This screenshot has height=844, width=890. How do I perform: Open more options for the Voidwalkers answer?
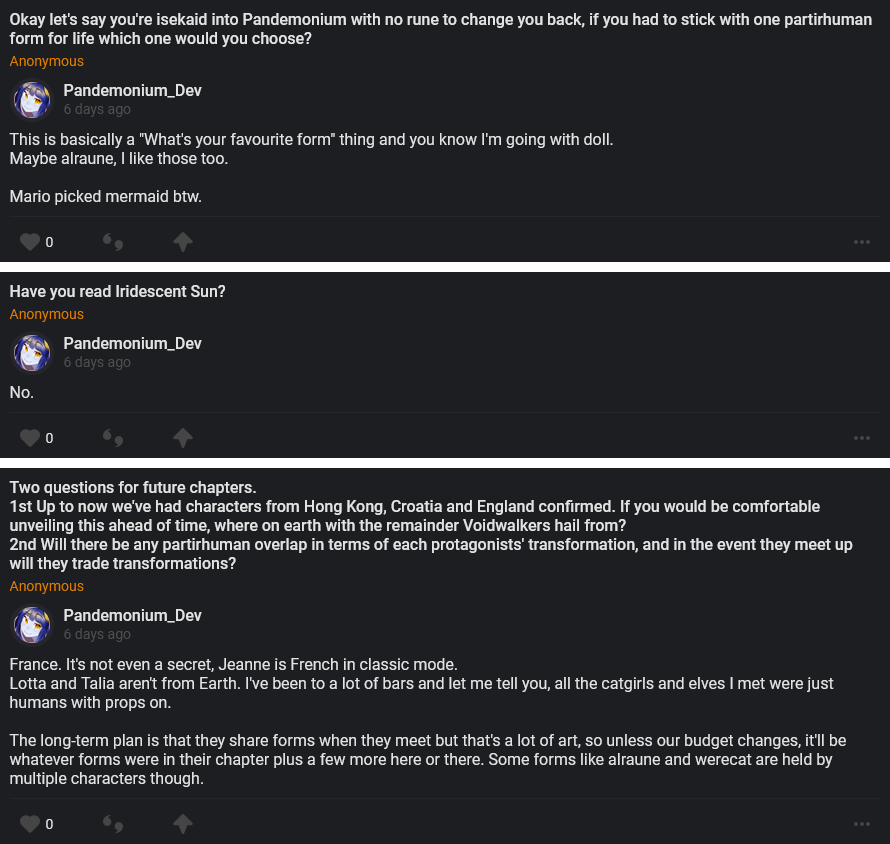click(x=862, y=824)
